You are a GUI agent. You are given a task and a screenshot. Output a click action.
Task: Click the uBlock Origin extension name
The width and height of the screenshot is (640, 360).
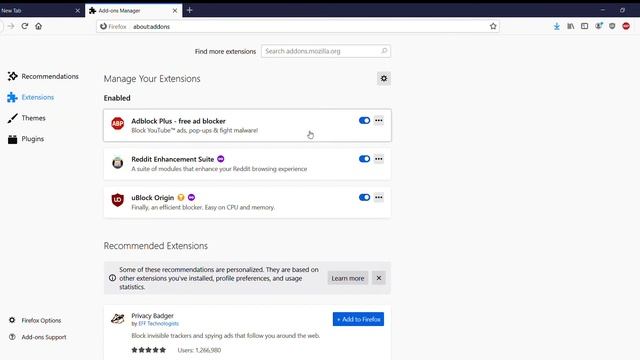click(153, 198)
